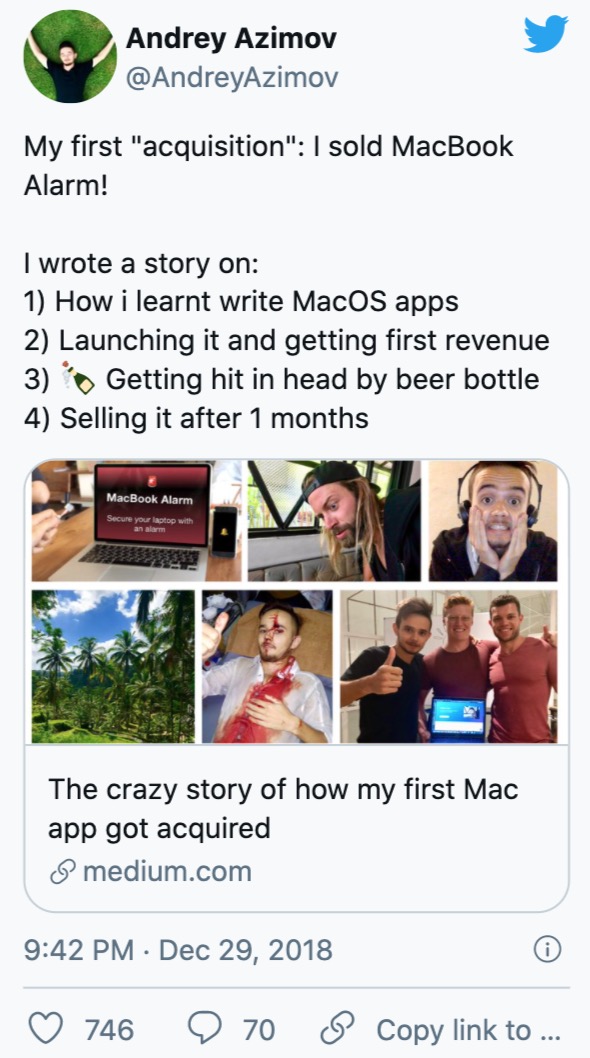The width and height of the screenshot is (590, 1058).
Task: Open the three men with laptop photo
Action: [x=449, y=667]
